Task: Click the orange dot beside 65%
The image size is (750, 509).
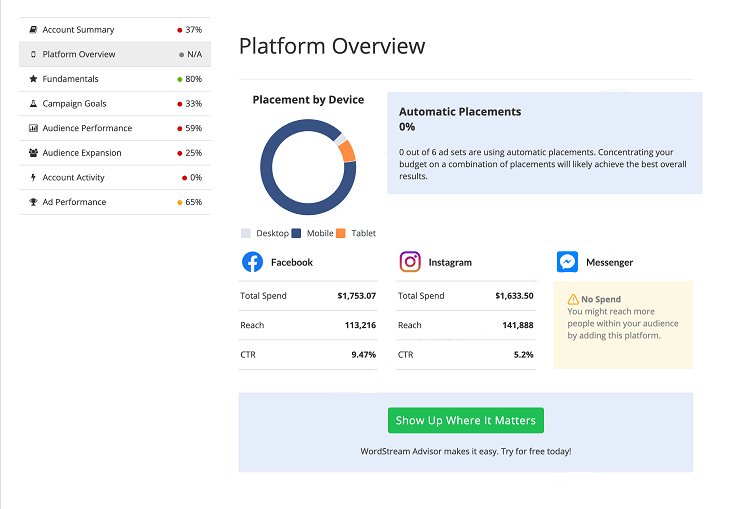Action: [x=179, y=202]
